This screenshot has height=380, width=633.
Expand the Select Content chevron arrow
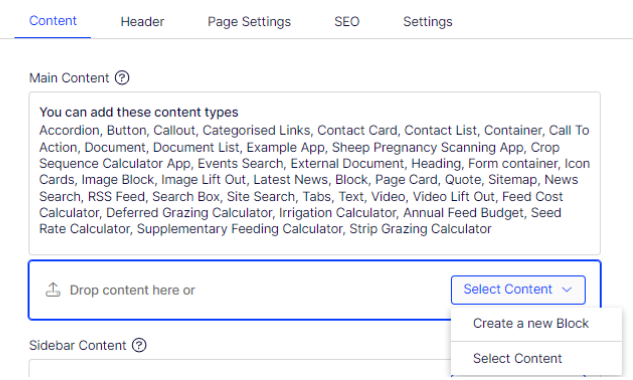567,290
